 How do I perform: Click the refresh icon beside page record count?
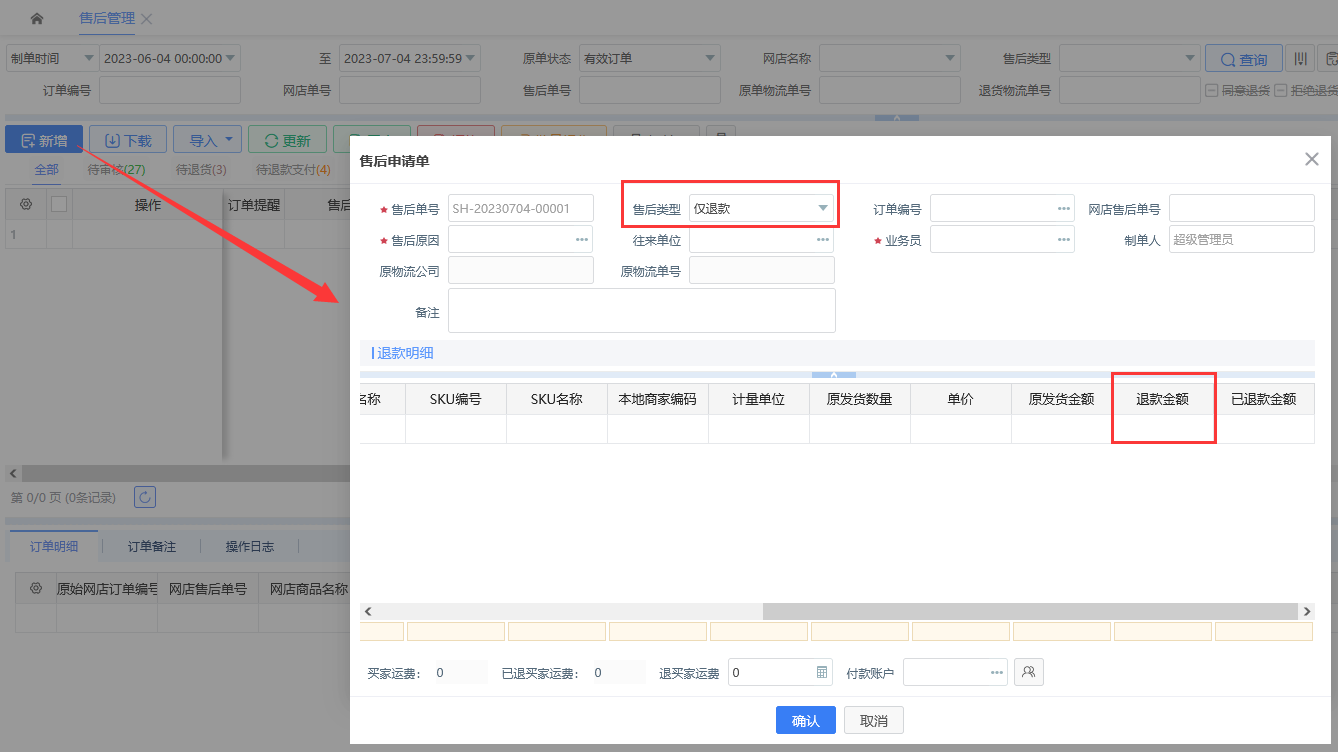click(145, 497)
